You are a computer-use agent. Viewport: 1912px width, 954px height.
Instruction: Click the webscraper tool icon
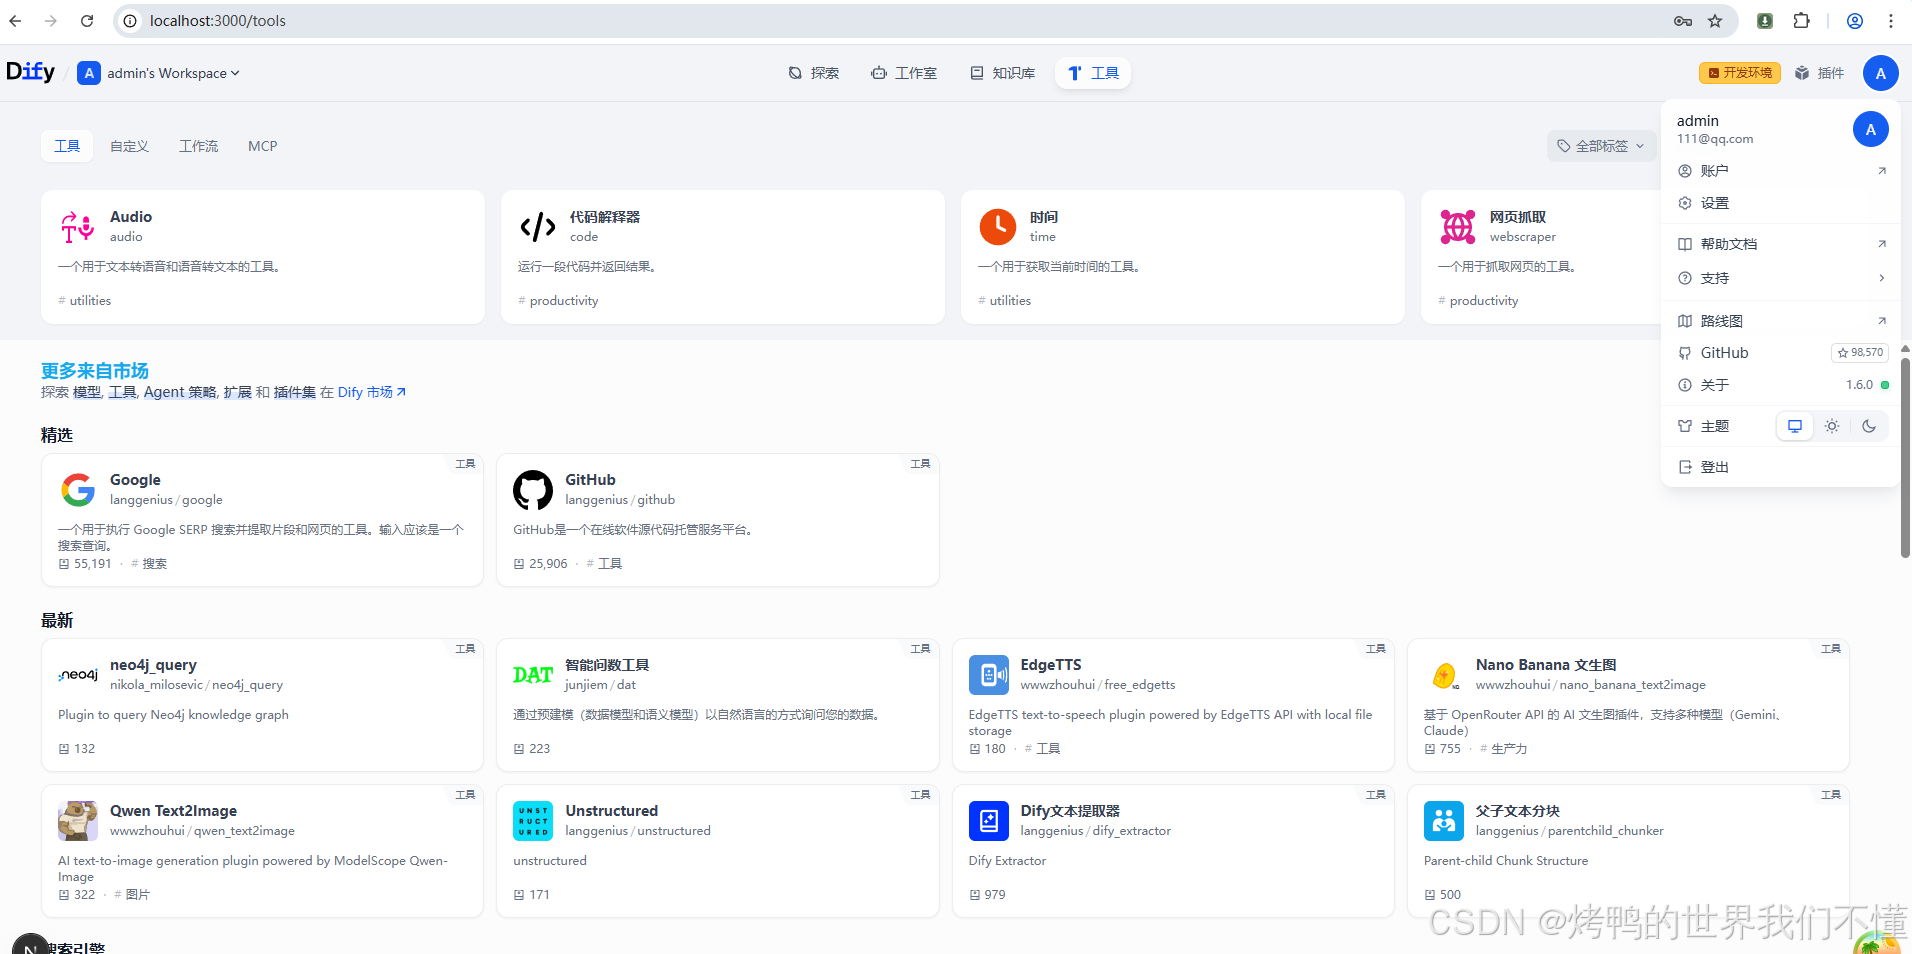point(1458,227)
